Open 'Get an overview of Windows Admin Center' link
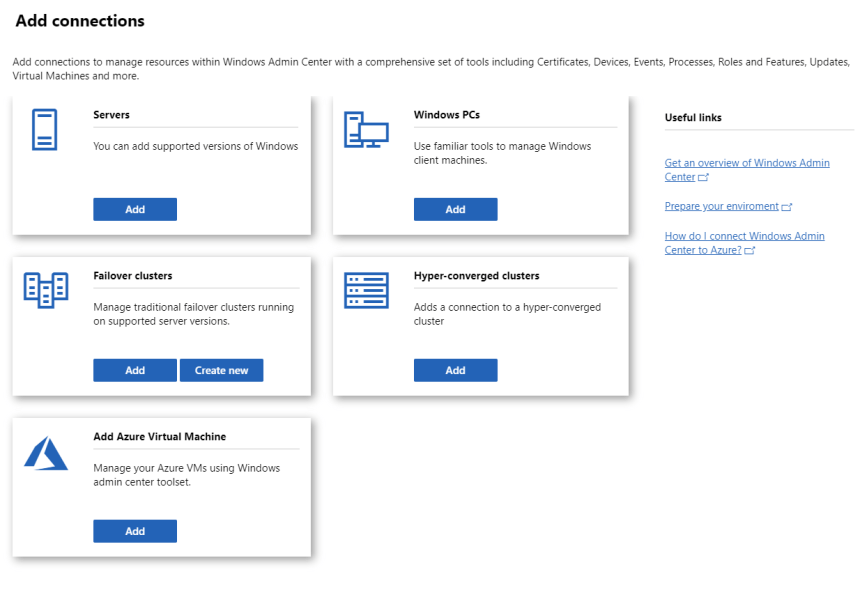 click(746, 163)
